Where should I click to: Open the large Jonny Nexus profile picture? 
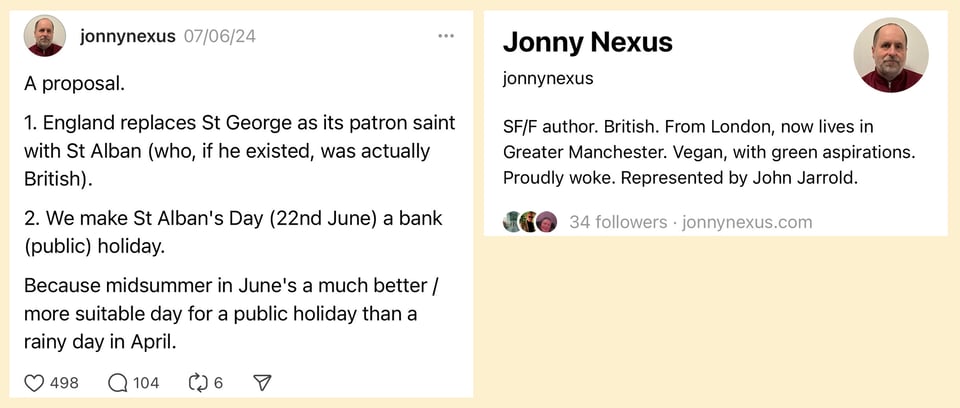click(x=890, y=56)
